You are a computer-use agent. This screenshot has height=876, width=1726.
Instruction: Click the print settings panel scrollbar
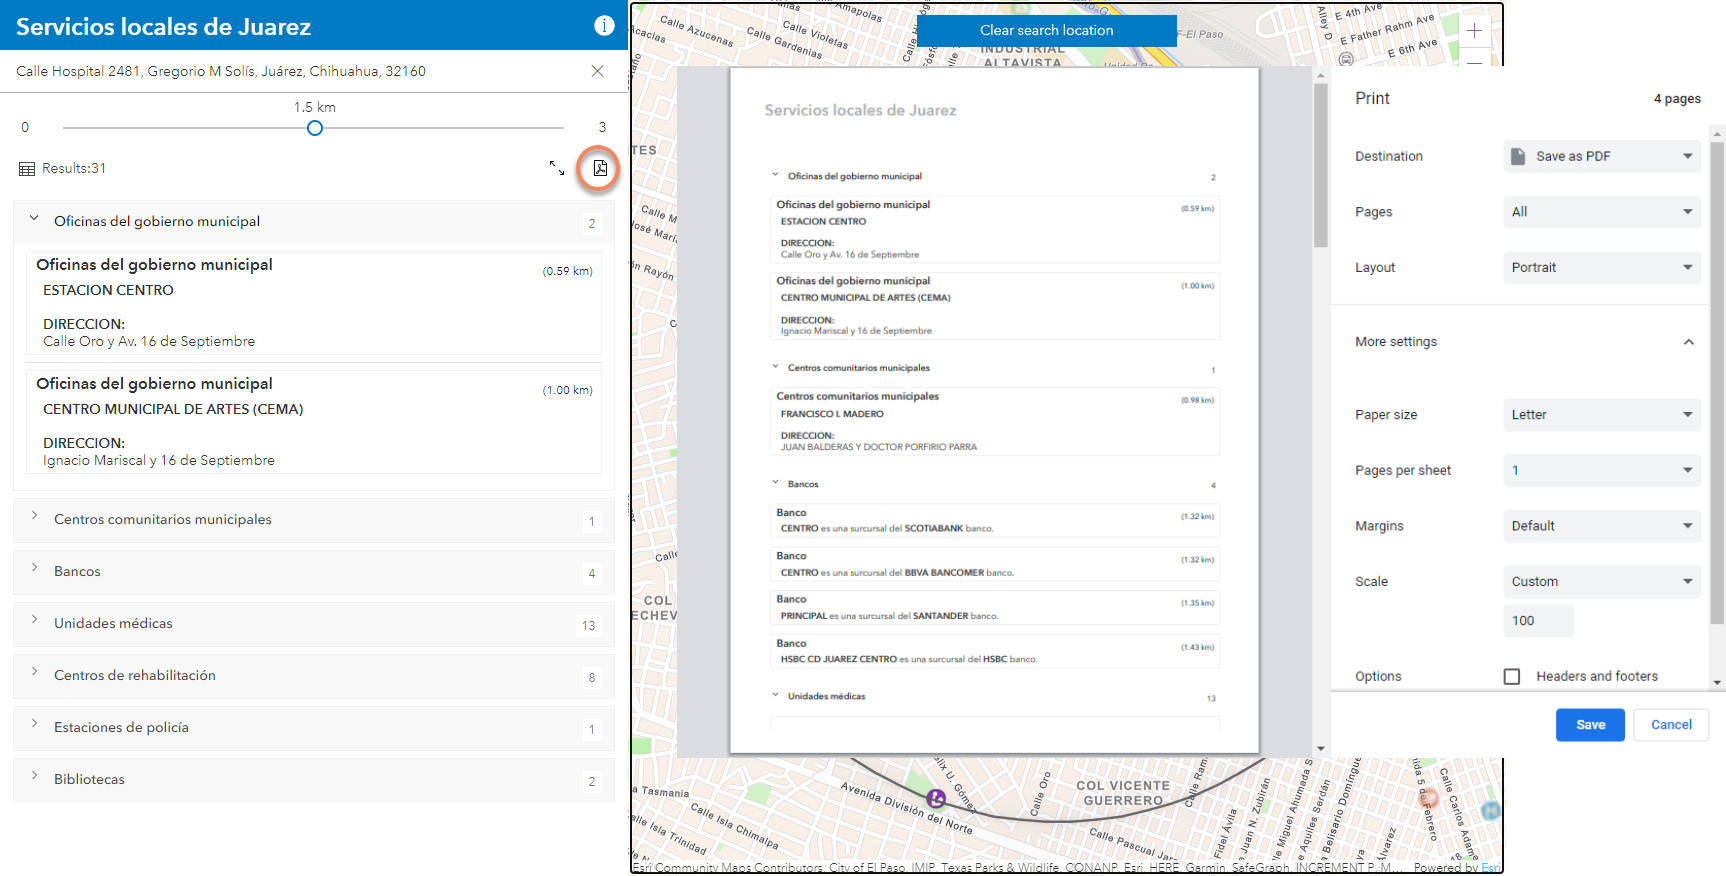pos(1717,383)
